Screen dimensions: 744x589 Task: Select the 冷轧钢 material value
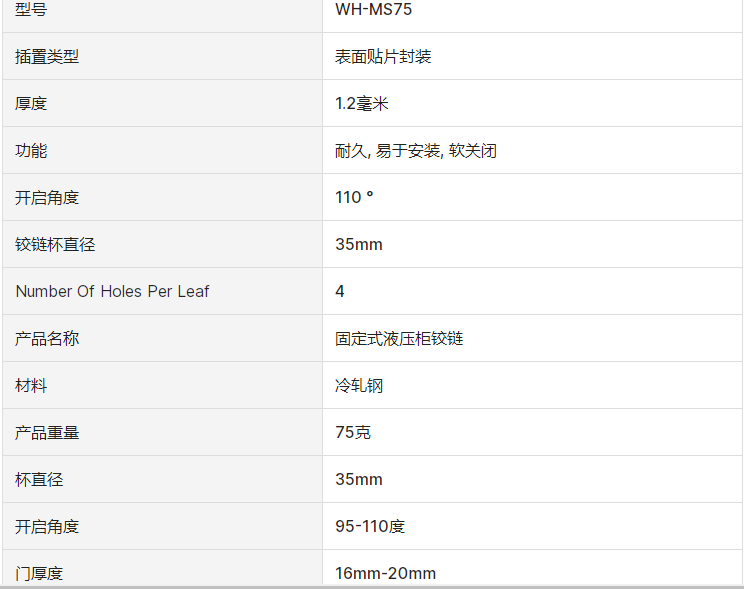point(359,386)
